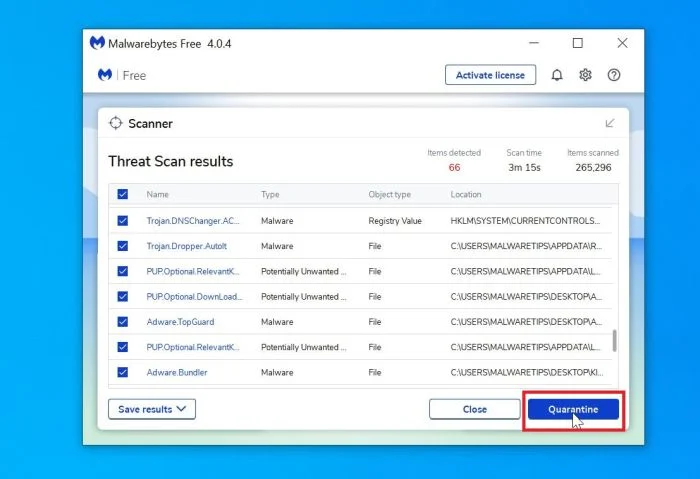The height and width of the screenshot is (479, 700).
Task: Select the Trojan.DNSChanger.AC row name
Action: click(x=193, y=221)
